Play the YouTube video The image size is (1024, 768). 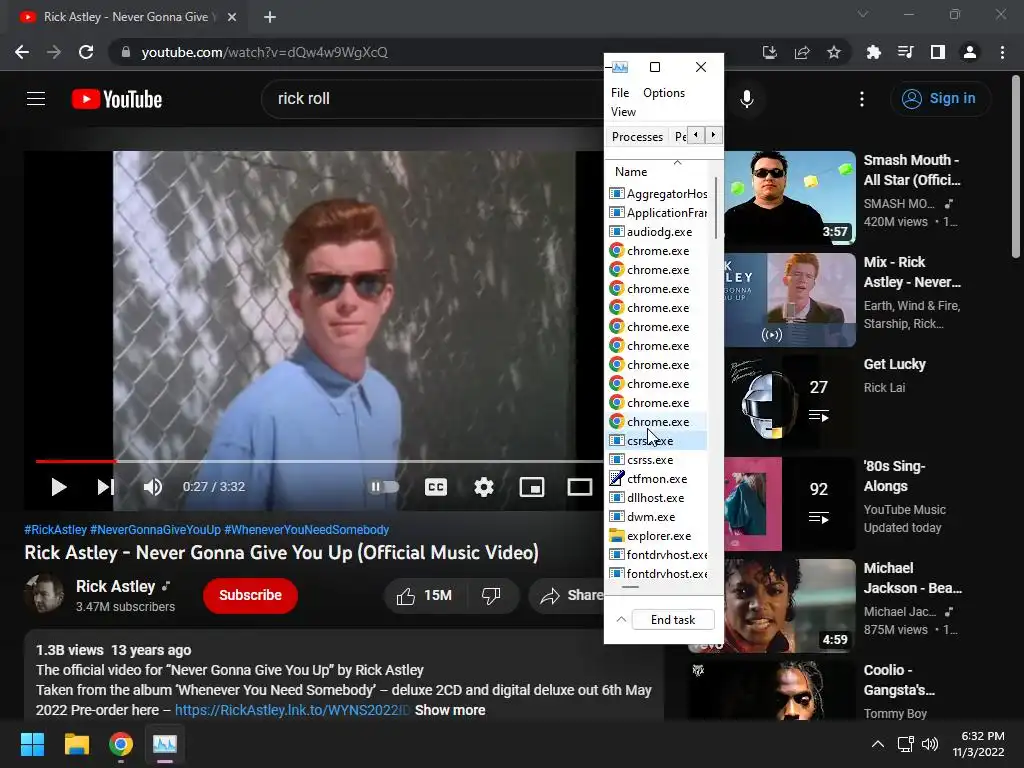click(x=59, y=487)
